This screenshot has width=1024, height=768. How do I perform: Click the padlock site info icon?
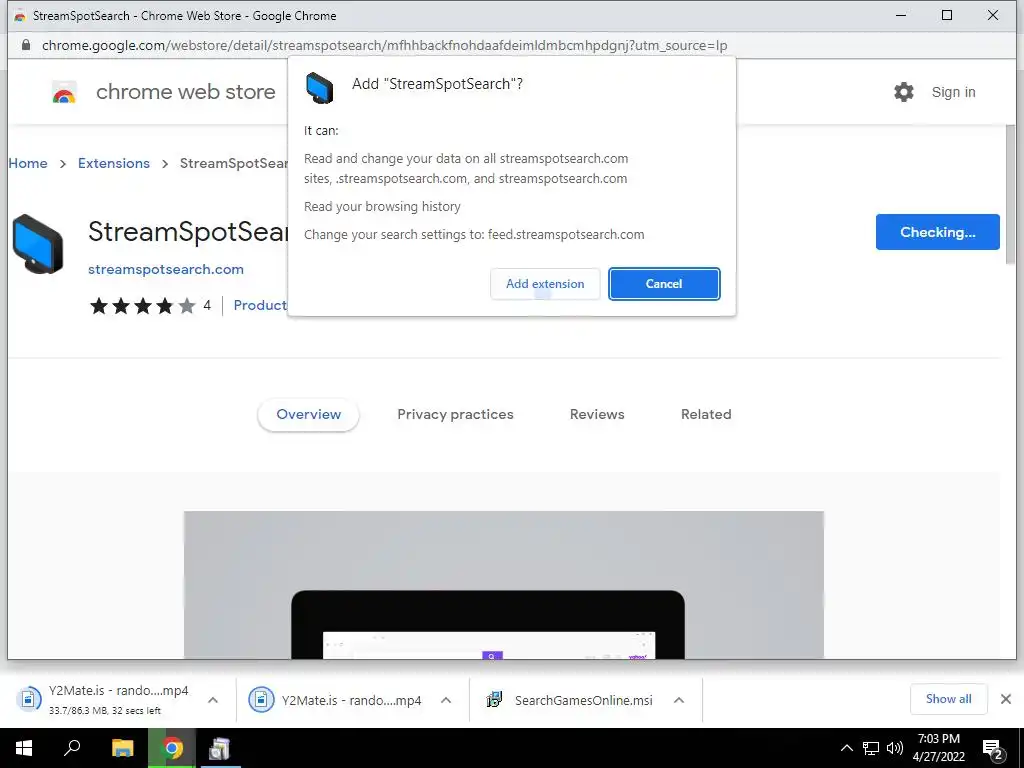click(x=25, y=45)
